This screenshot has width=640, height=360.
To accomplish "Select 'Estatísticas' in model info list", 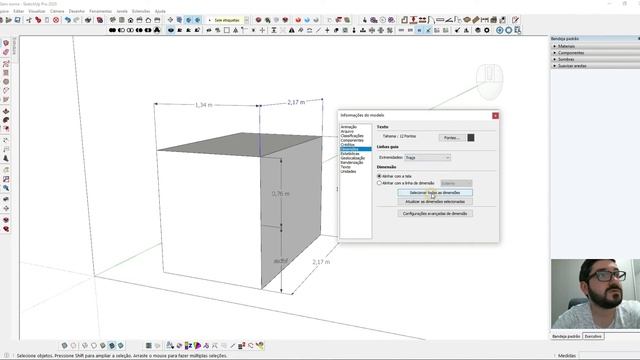I will click(x=350, y=153).
